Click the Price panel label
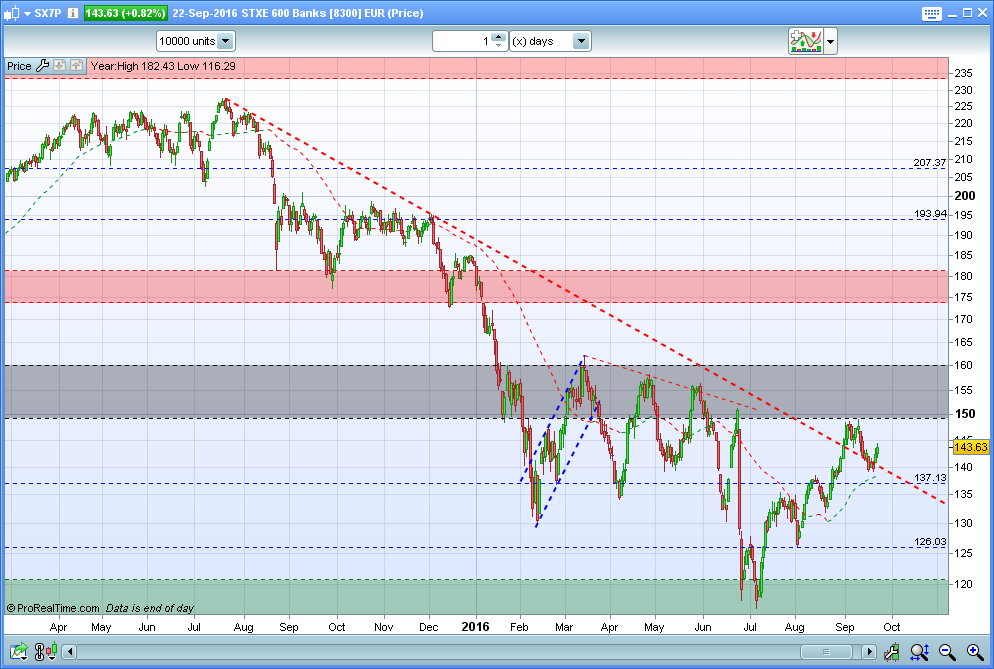This screenshot has height=669, width=994. pos(19,66)
